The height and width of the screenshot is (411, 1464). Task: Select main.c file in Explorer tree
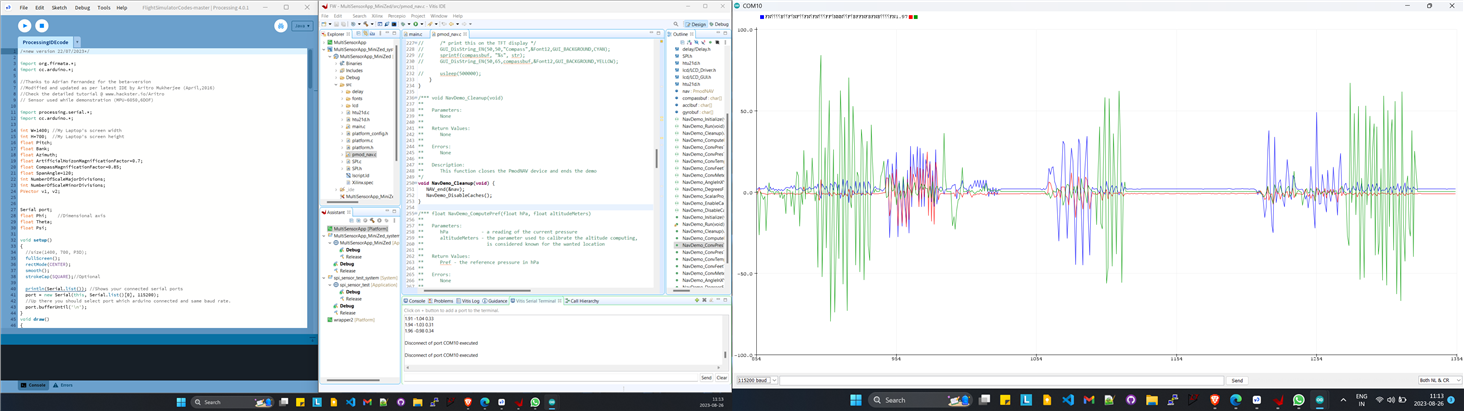coord(358,126)
